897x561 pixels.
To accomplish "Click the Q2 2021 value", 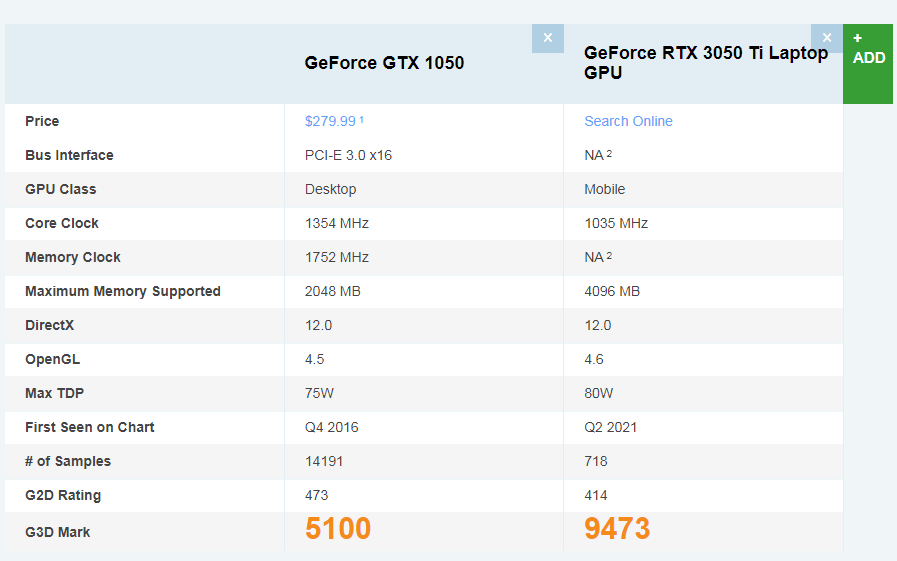I will (x=610, y=427).
